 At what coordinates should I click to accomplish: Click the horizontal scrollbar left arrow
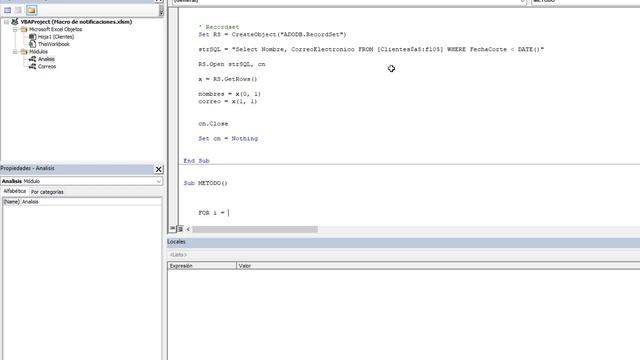coord(188,229)
